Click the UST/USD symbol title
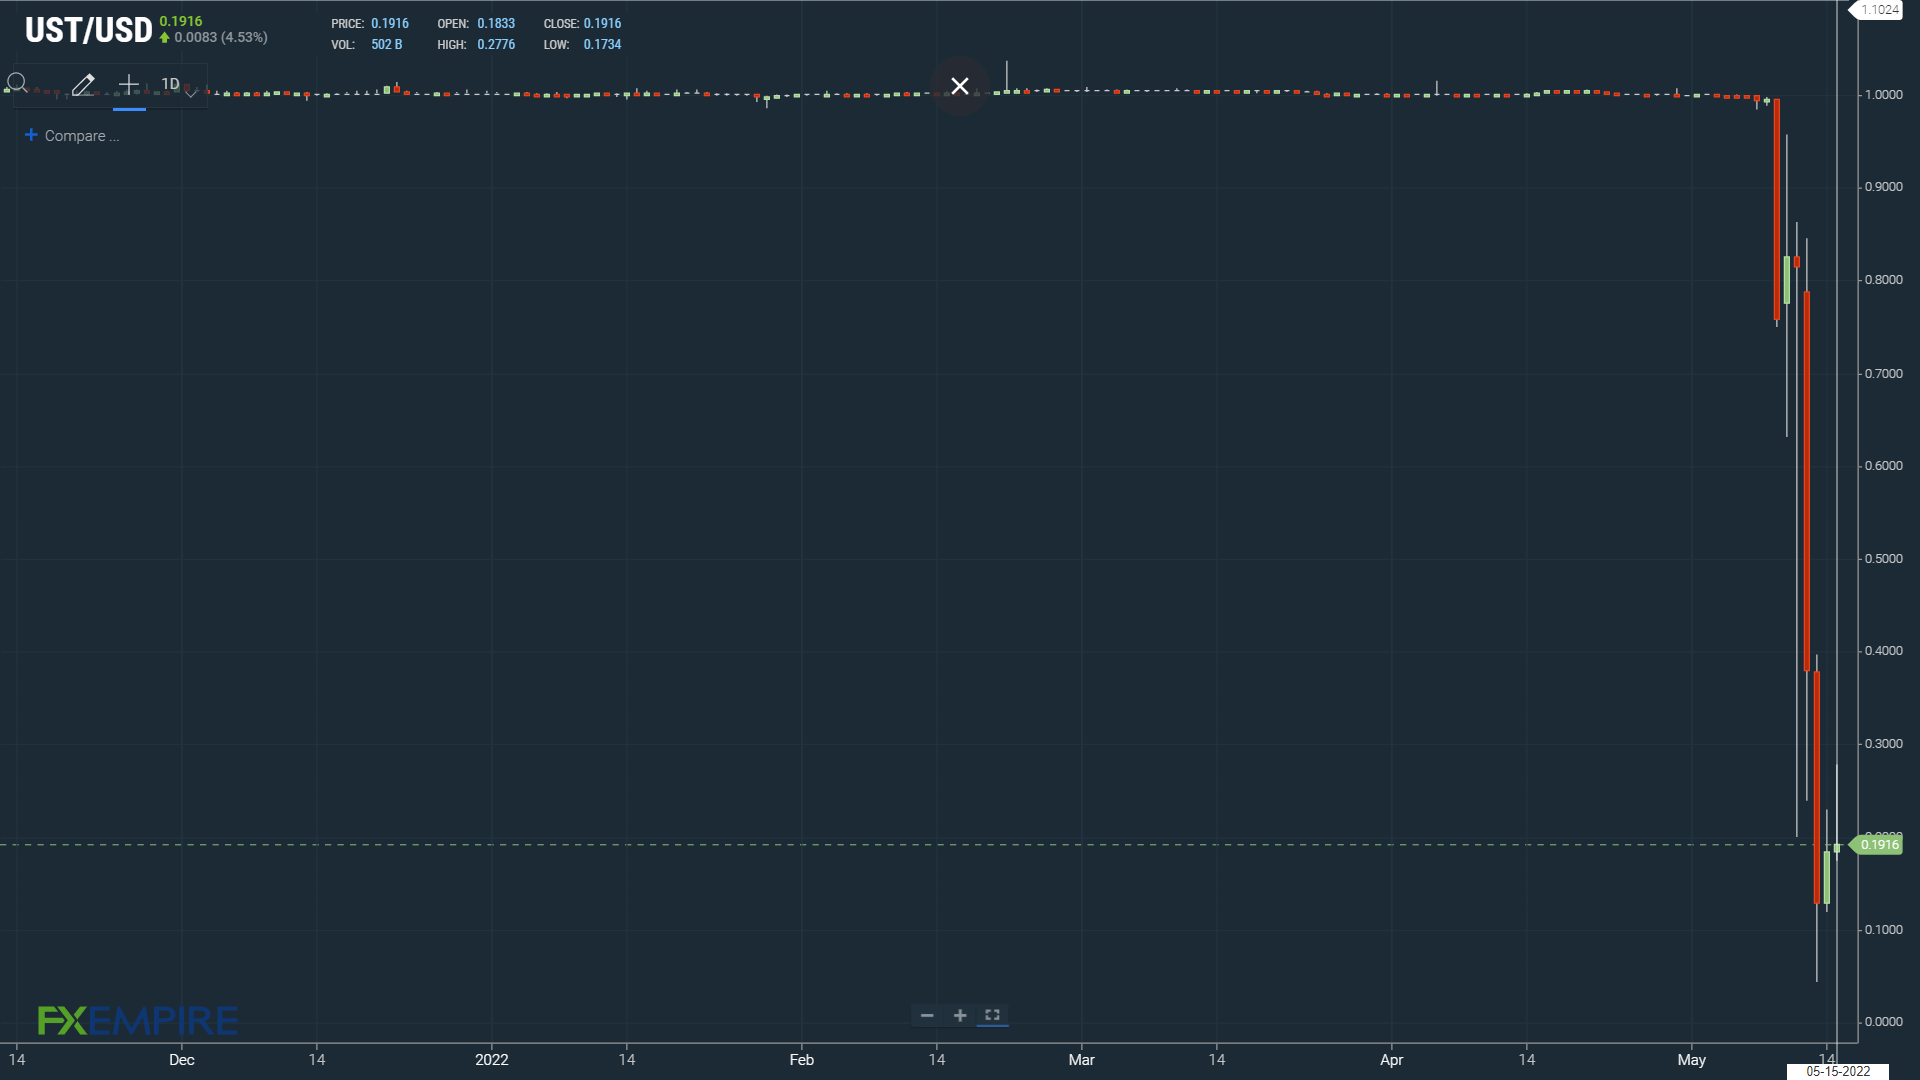Image resolution: width=1920 pixels, height=1080 pixels. (88, 30)
